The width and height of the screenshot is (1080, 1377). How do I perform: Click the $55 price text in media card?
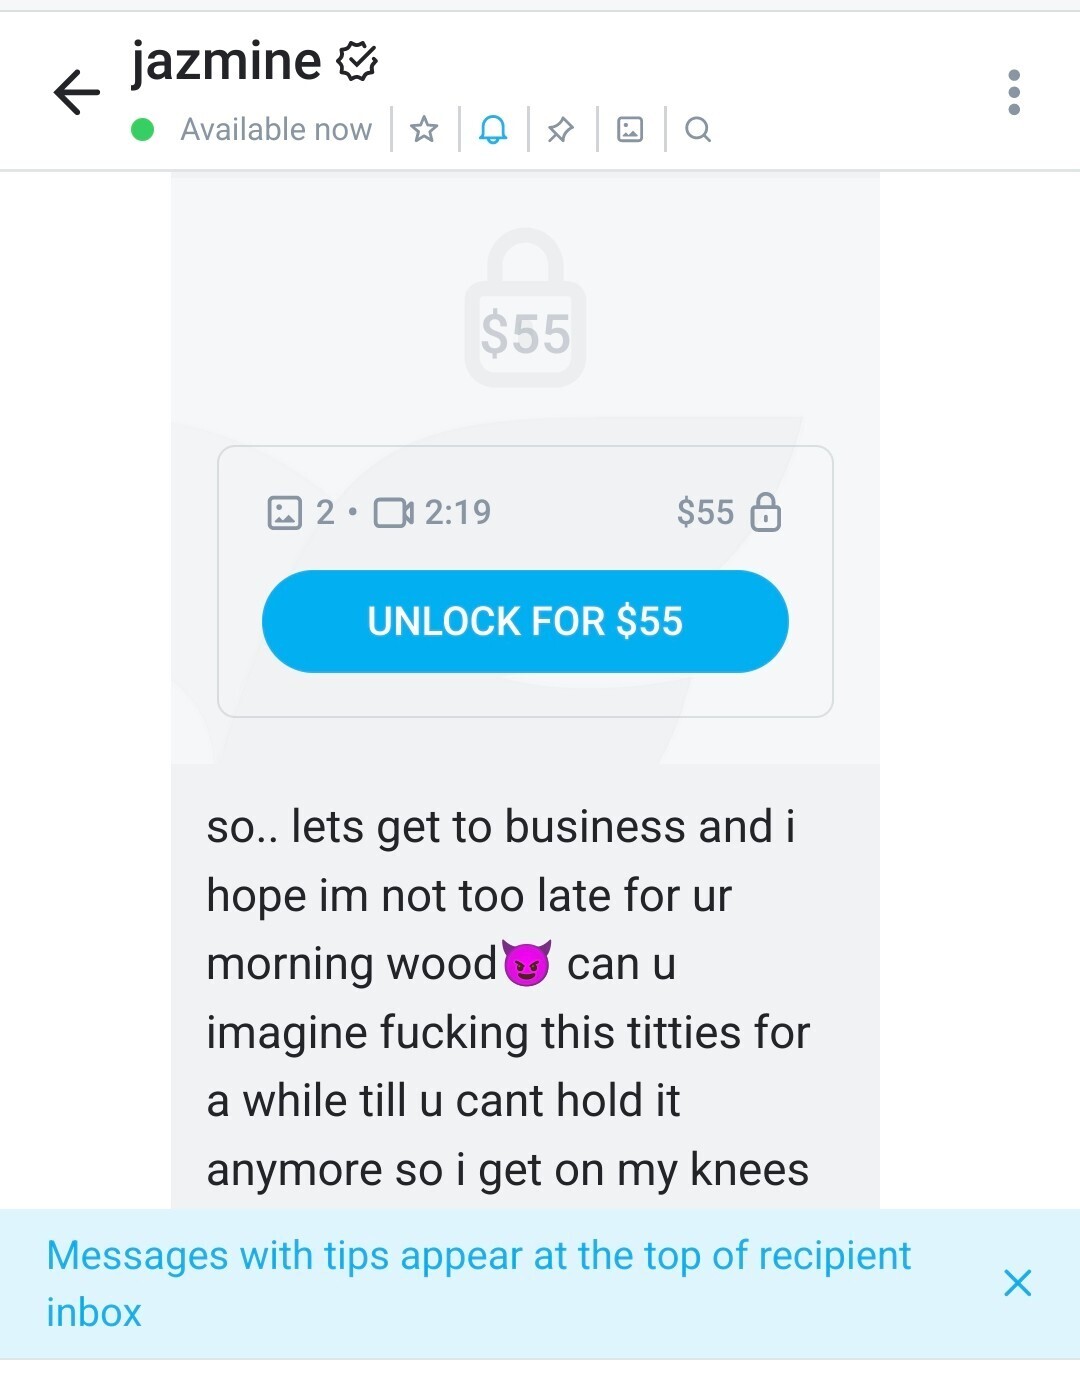[705, 512]
